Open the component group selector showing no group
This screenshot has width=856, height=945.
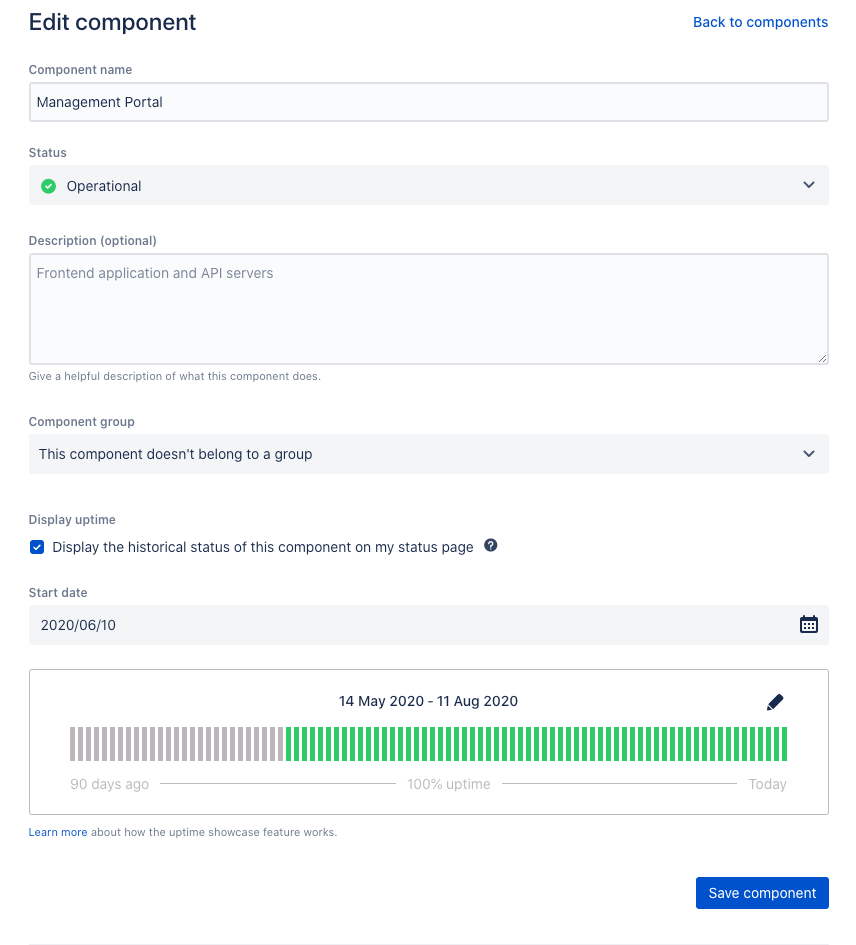429,454
